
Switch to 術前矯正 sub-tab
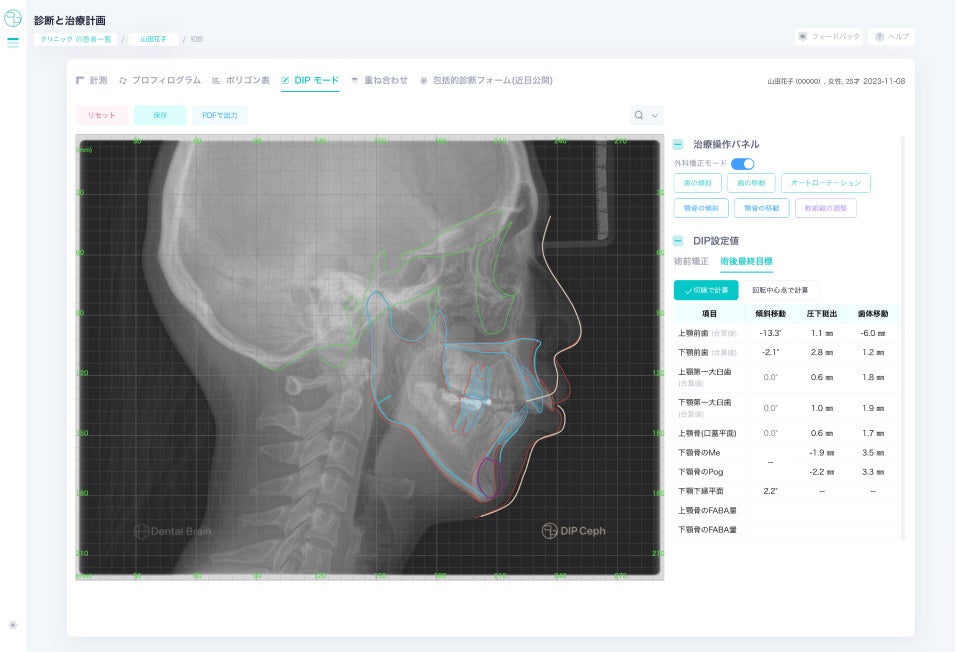(x=691, y=261)
